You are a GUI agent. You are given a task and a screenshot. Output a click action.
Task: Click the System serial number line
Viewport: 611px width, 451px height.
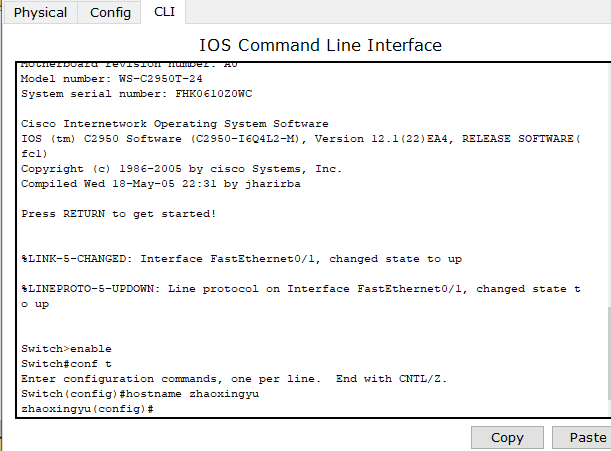pyautogui.click(x=136, y=94)
